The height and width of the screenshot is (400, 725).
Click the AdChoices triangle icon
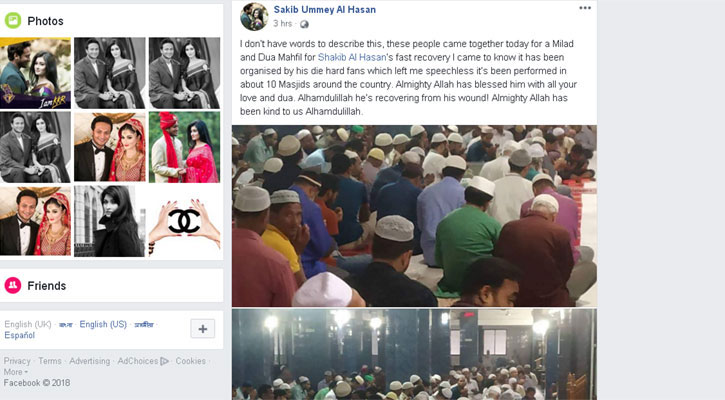coord(165,361)
